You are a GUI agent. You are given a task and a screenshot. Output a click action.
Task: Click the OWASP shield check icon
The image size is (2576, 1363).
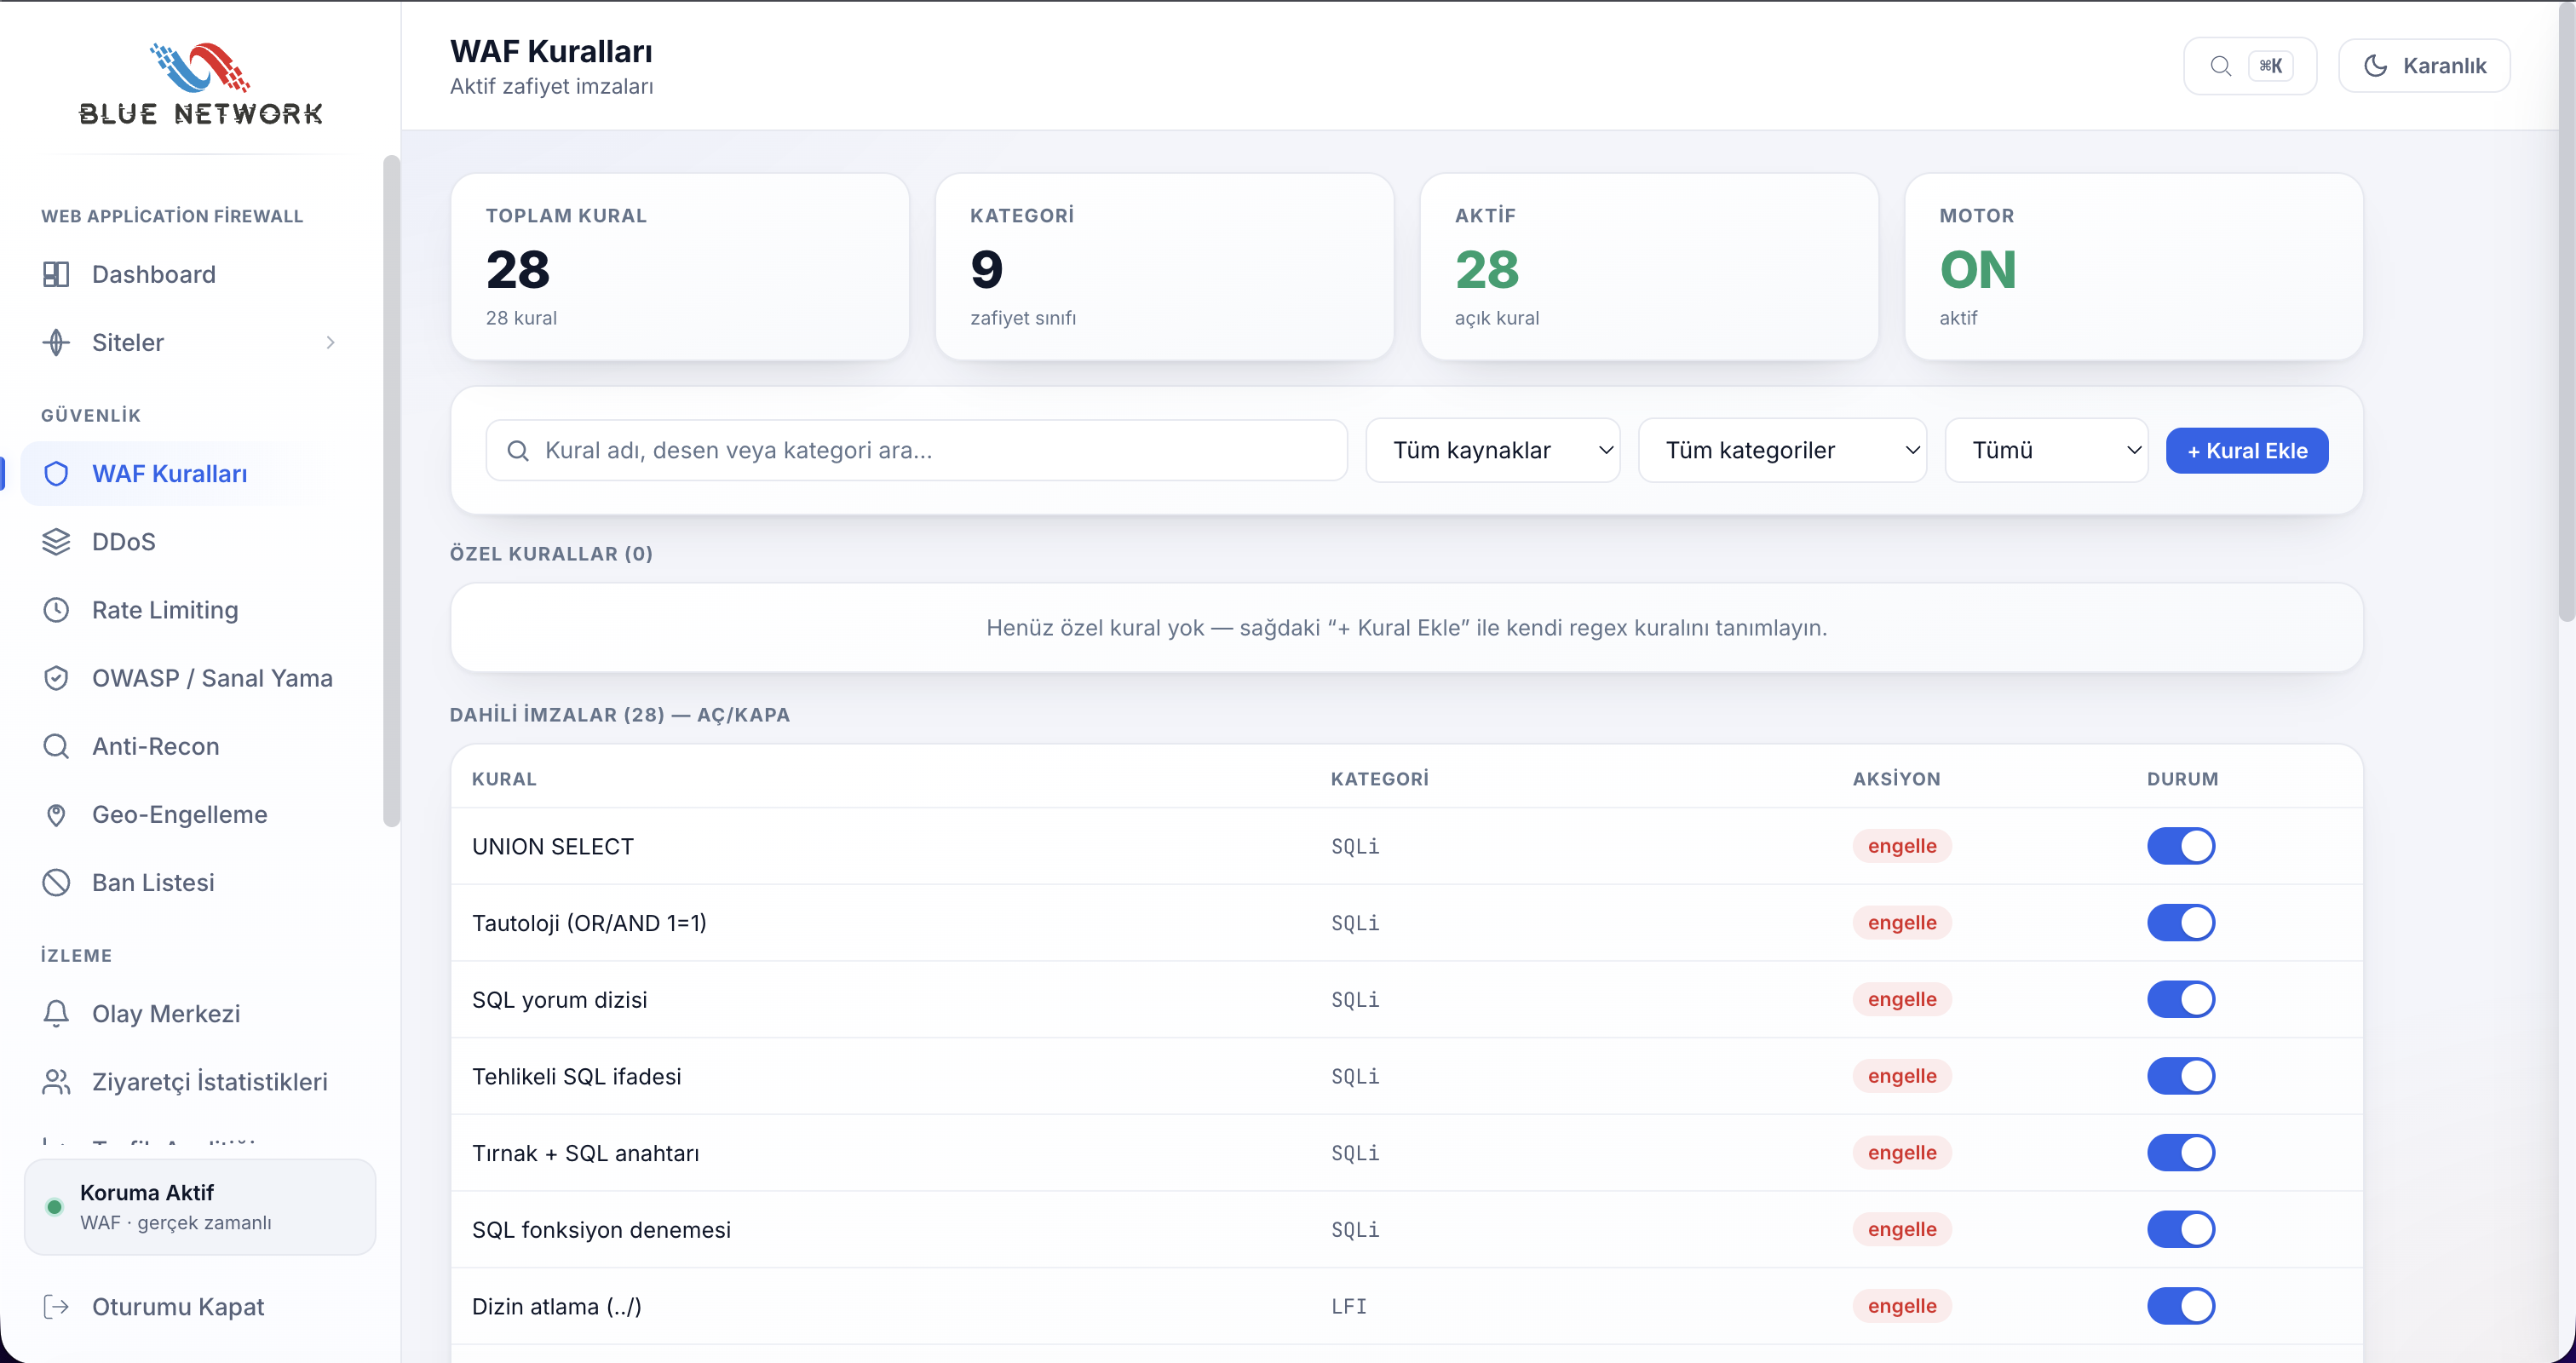pyautogui.click(x=56, y=678)
